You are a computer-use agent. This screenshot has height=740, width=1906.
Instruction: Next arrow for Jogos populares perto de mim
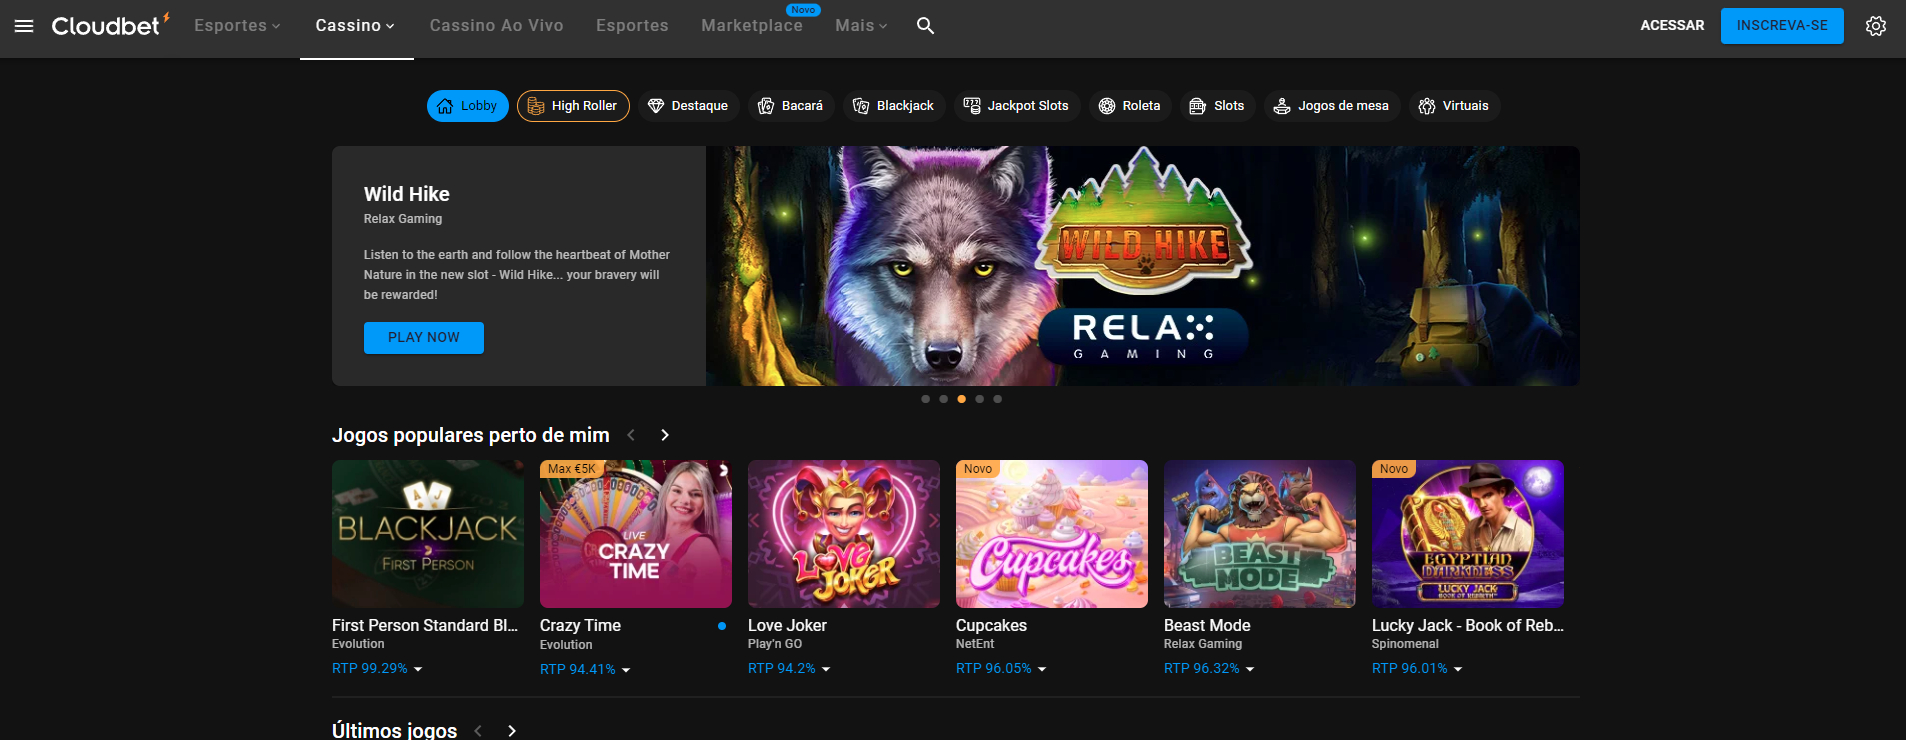[x=665, y=435]
